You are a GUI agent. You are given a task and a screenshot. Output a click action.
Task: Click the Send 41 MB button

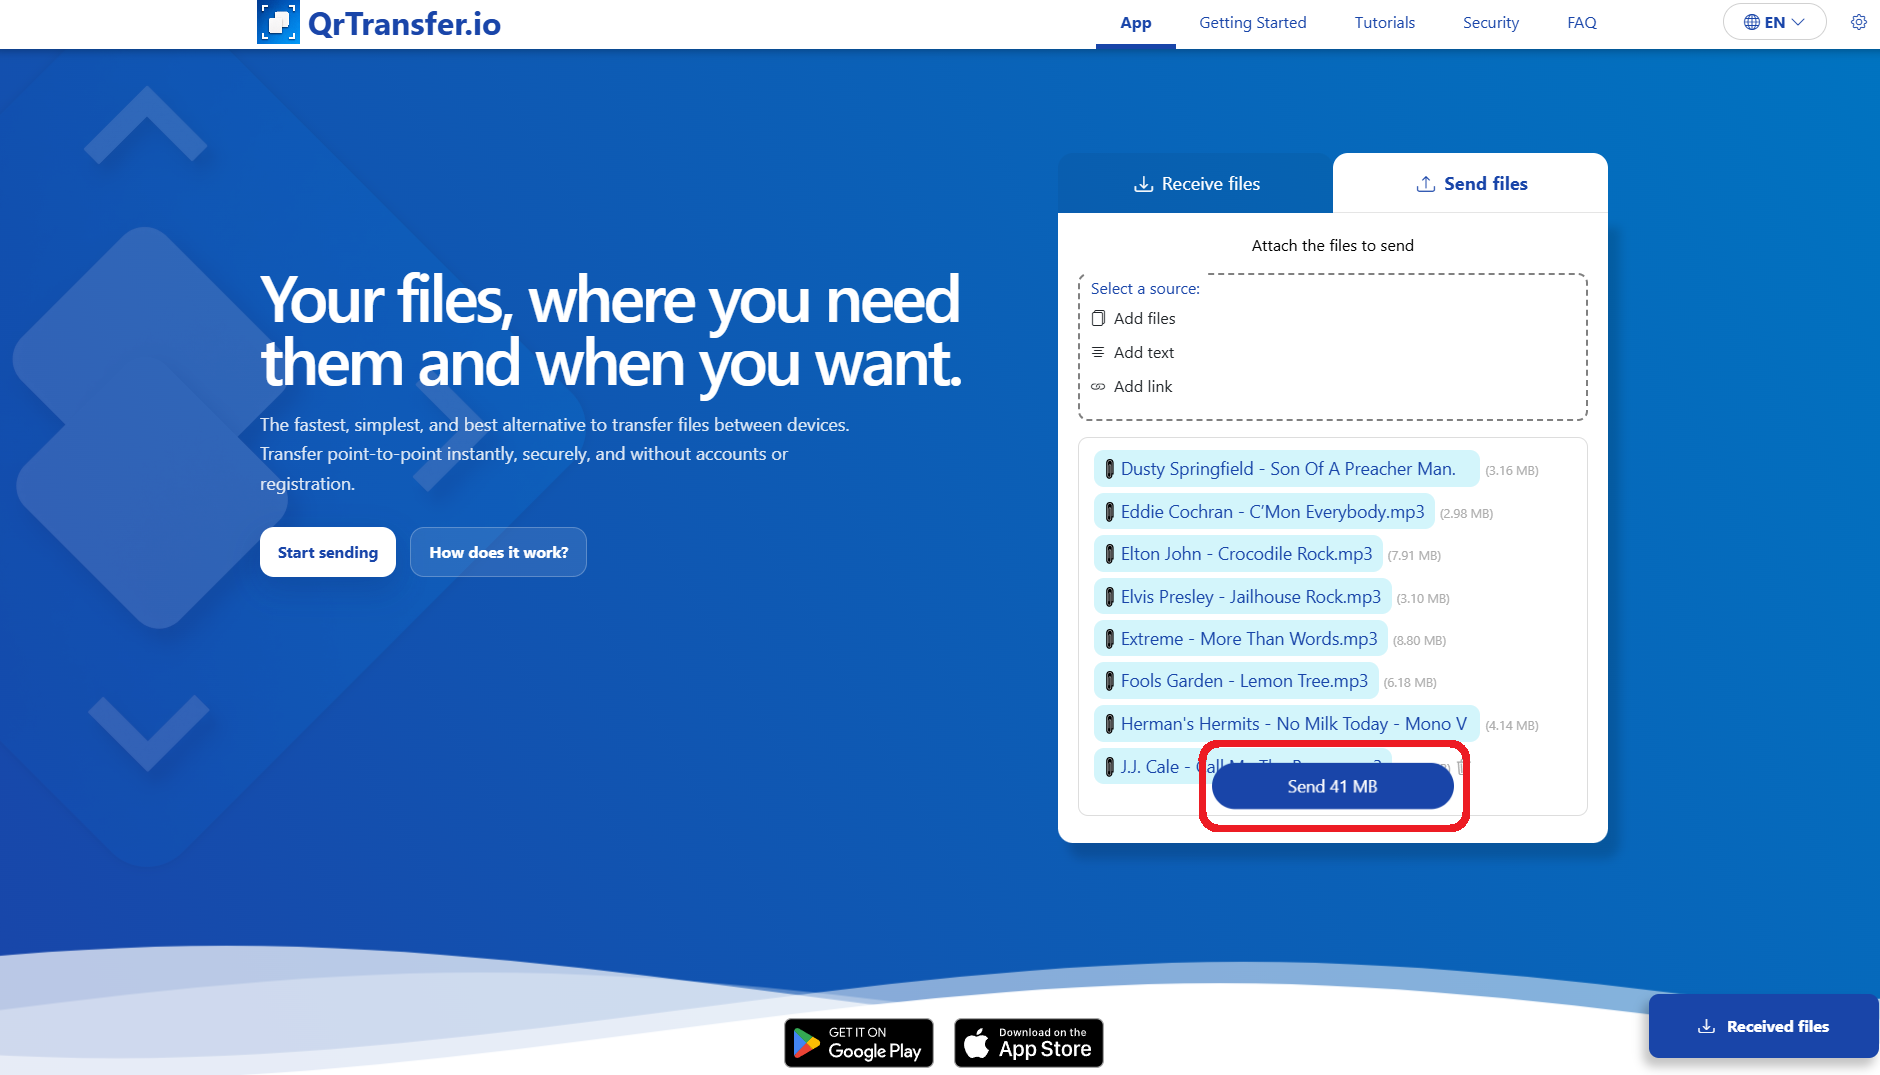pyautogui.click(x=1332, y=786)
